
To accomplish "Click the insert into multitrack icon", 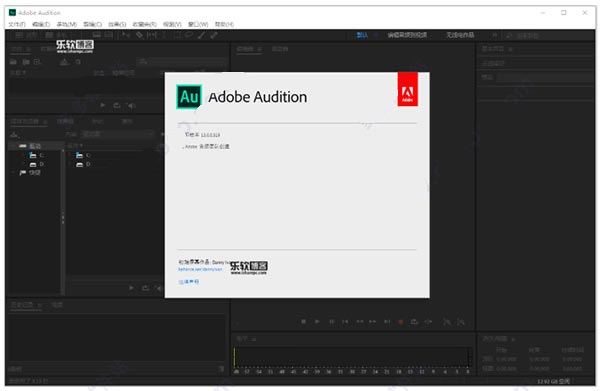I will [64, 62].
